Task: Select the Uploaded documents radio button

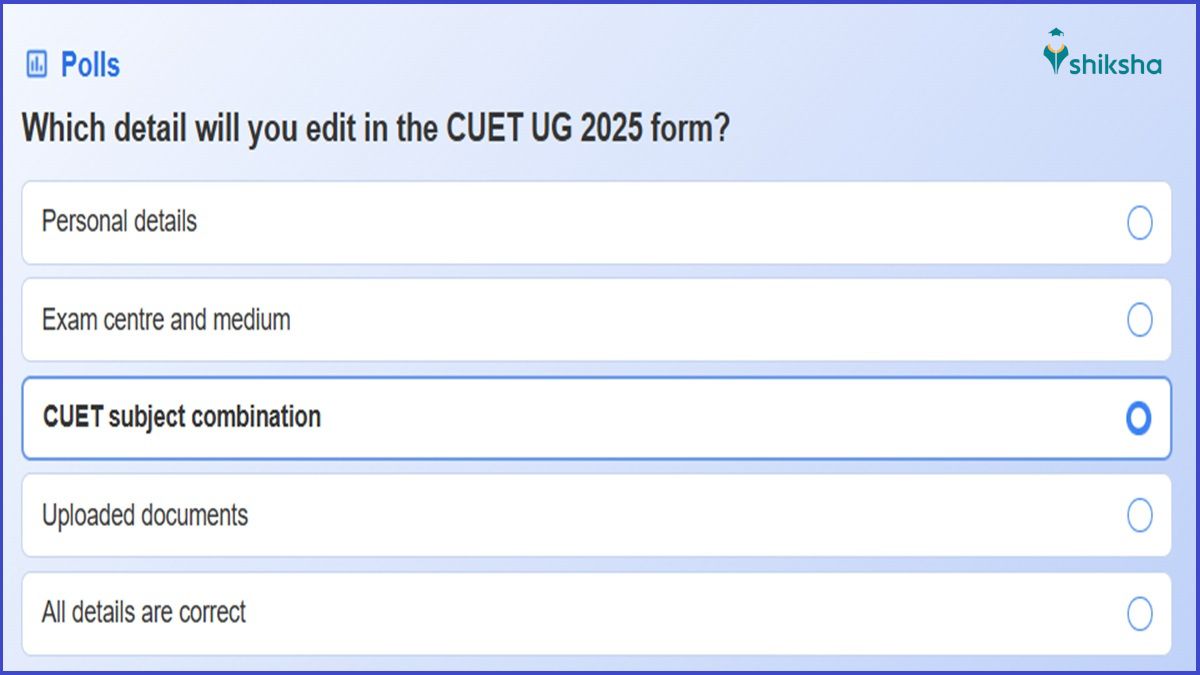Action: pos(1139,515)
